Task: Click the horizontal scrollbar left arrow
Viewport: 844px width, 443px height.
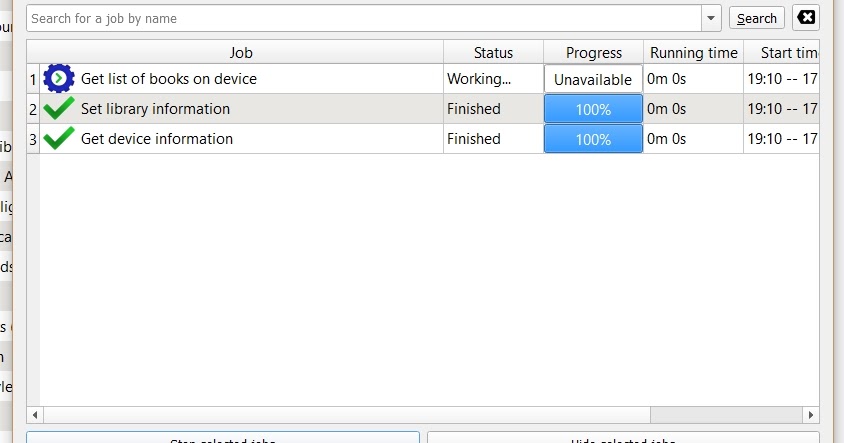Action: 35,414
